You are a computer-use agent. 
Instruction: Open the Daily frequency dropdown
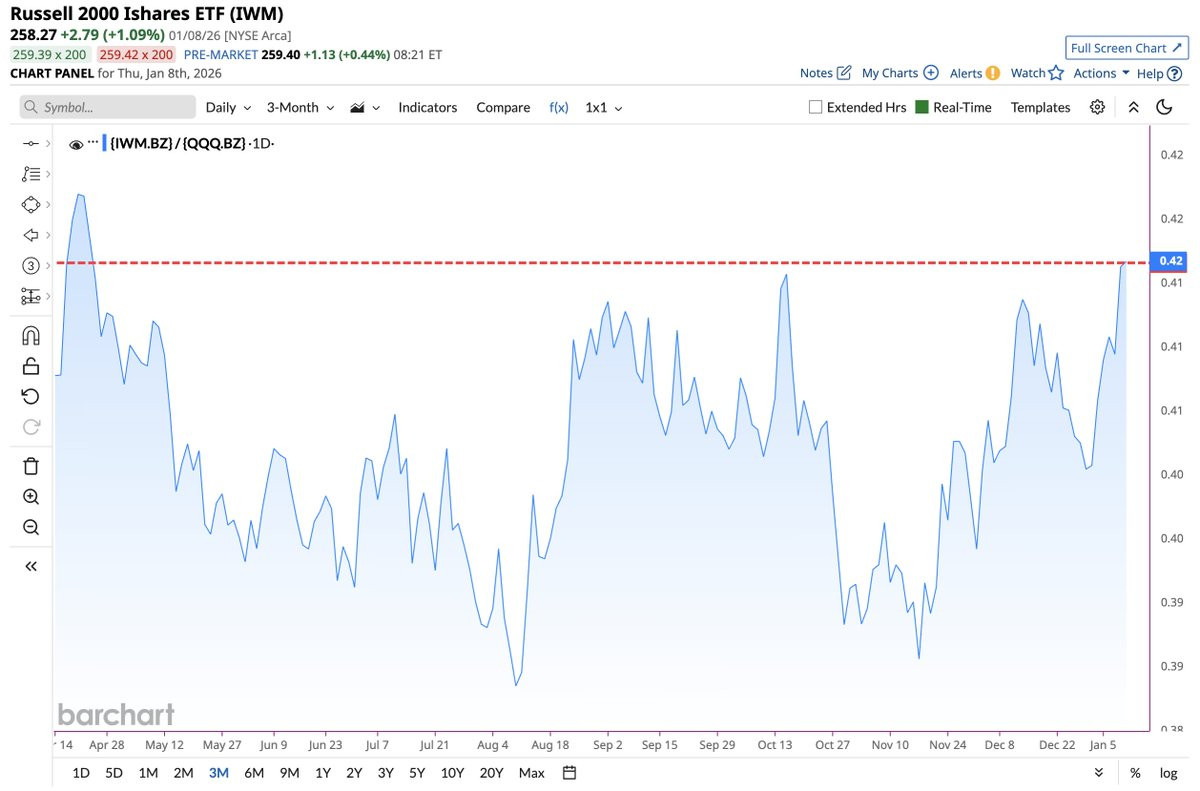click(228, 107)
